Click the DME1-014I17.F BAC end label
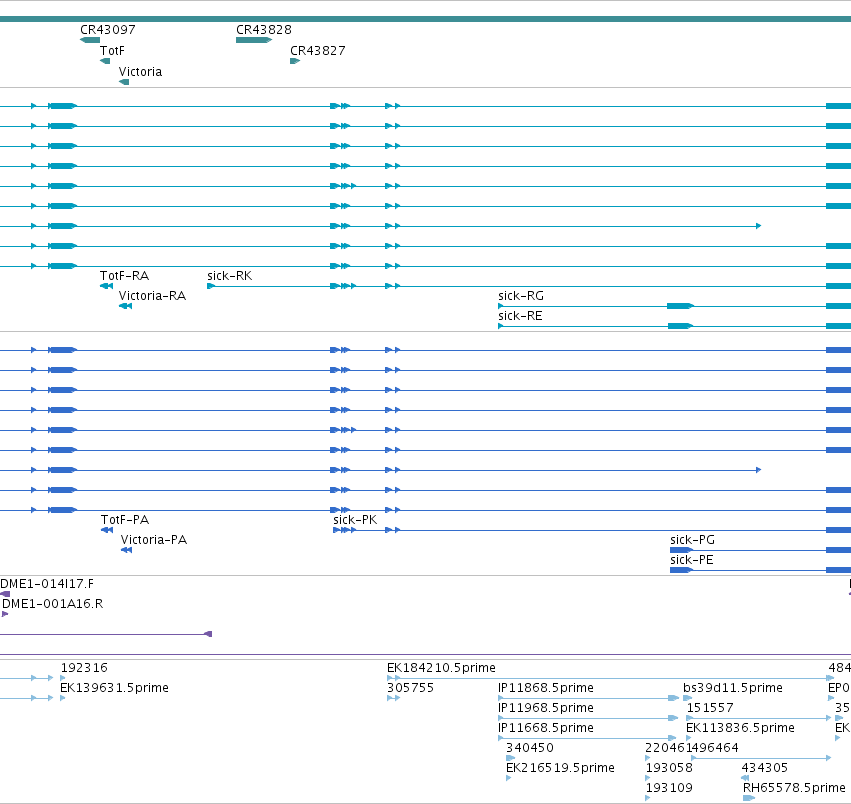851x804 pixels. tap(47, 584)
